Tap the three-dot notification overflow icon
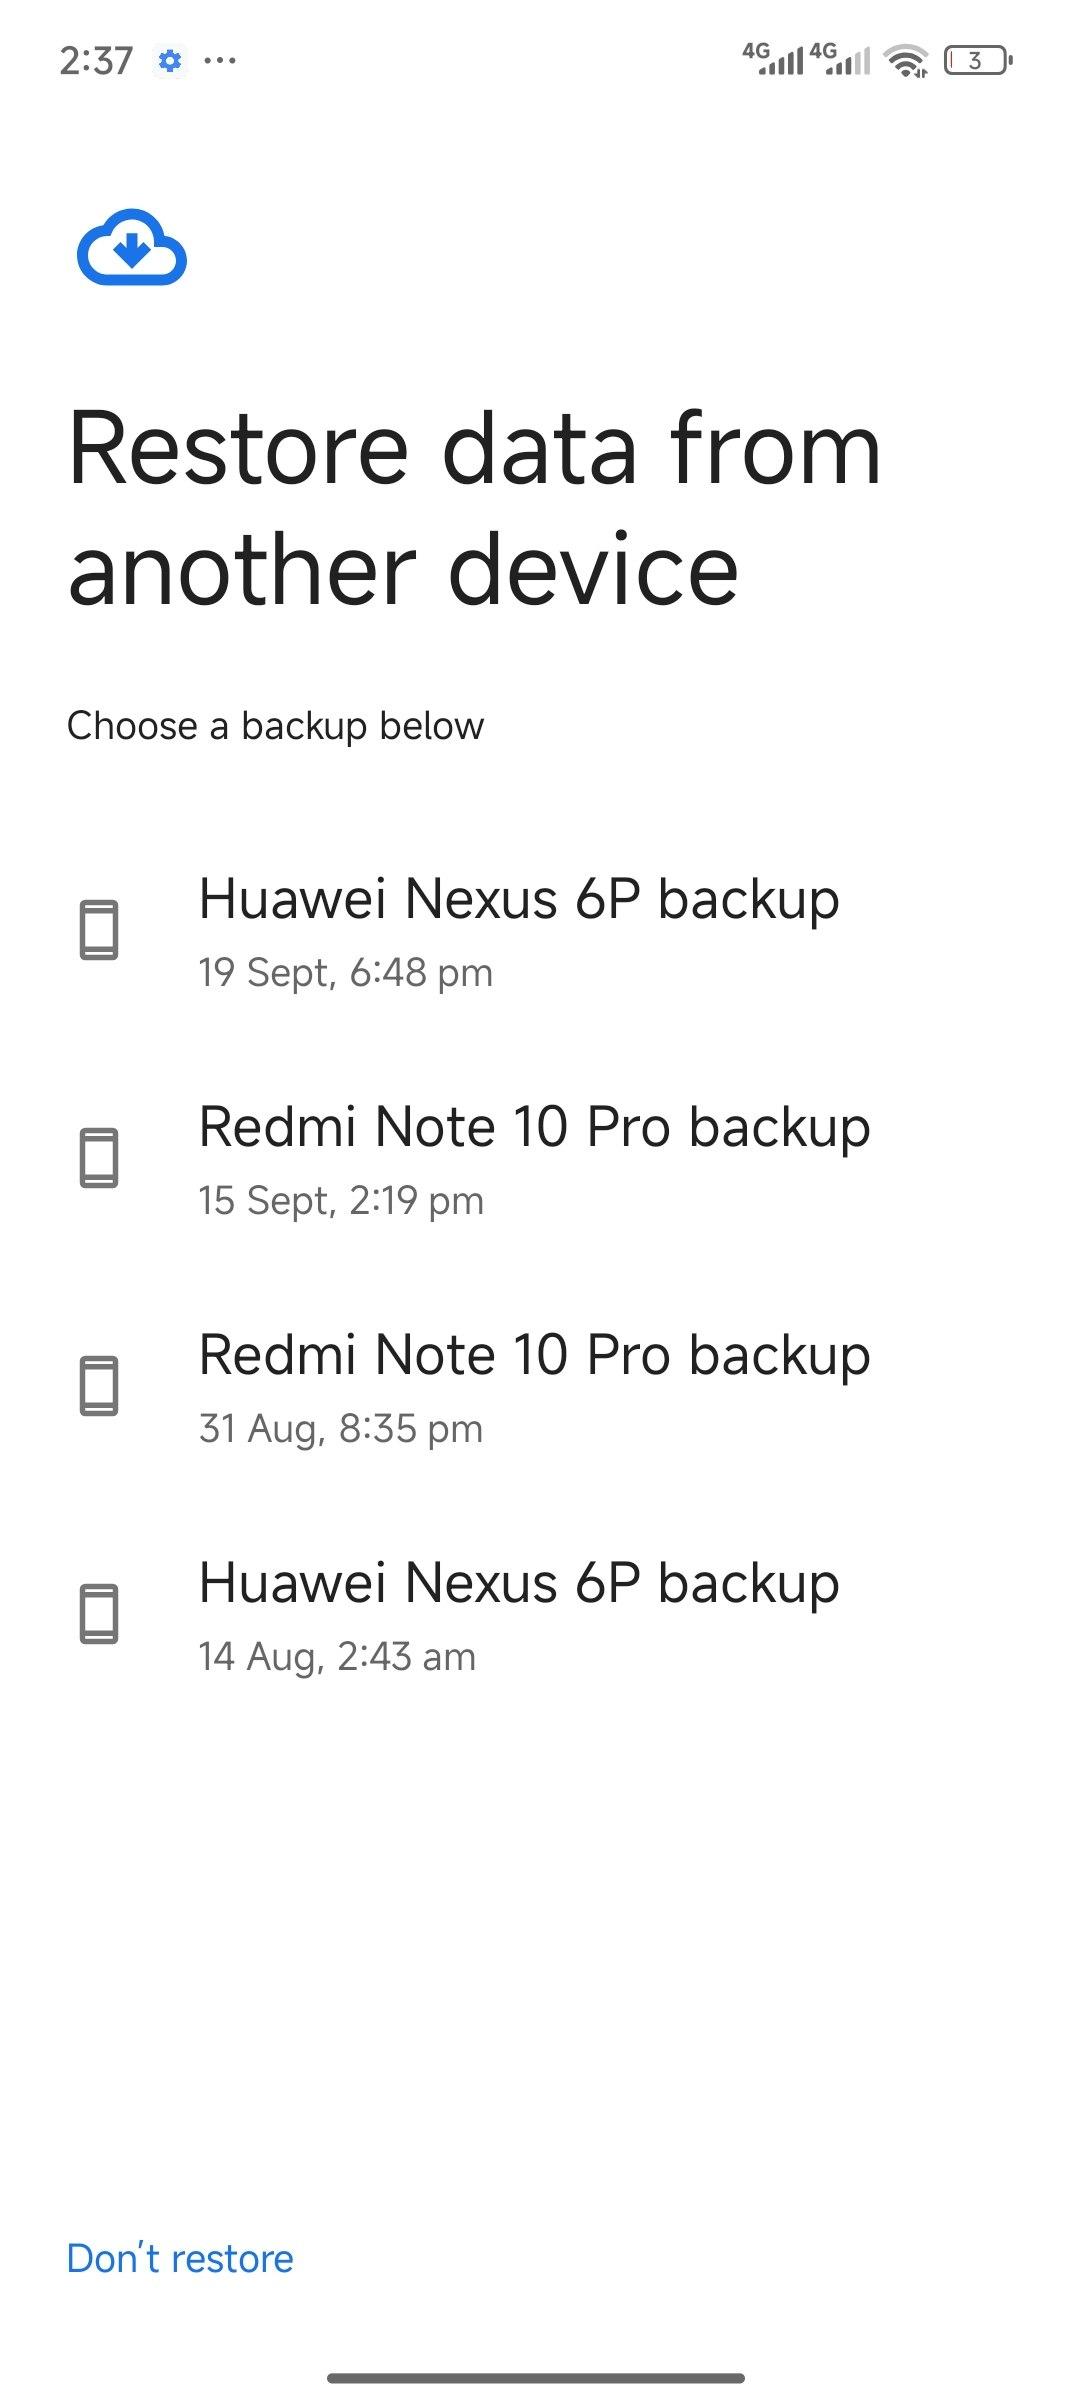Image resolution: width=1080 pixels, height=2400 pixels. pyautogui.click(x=220, y=61)
